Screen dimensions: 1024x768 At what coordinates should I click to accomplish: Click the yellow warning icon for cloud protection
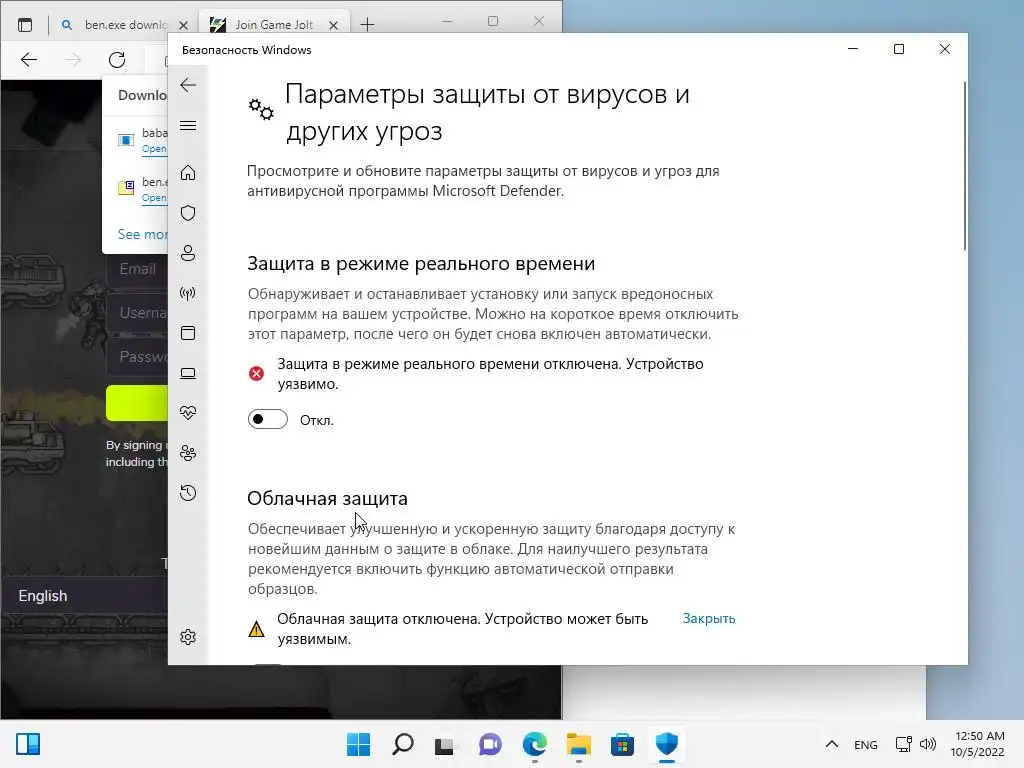(x=257, y=628)
